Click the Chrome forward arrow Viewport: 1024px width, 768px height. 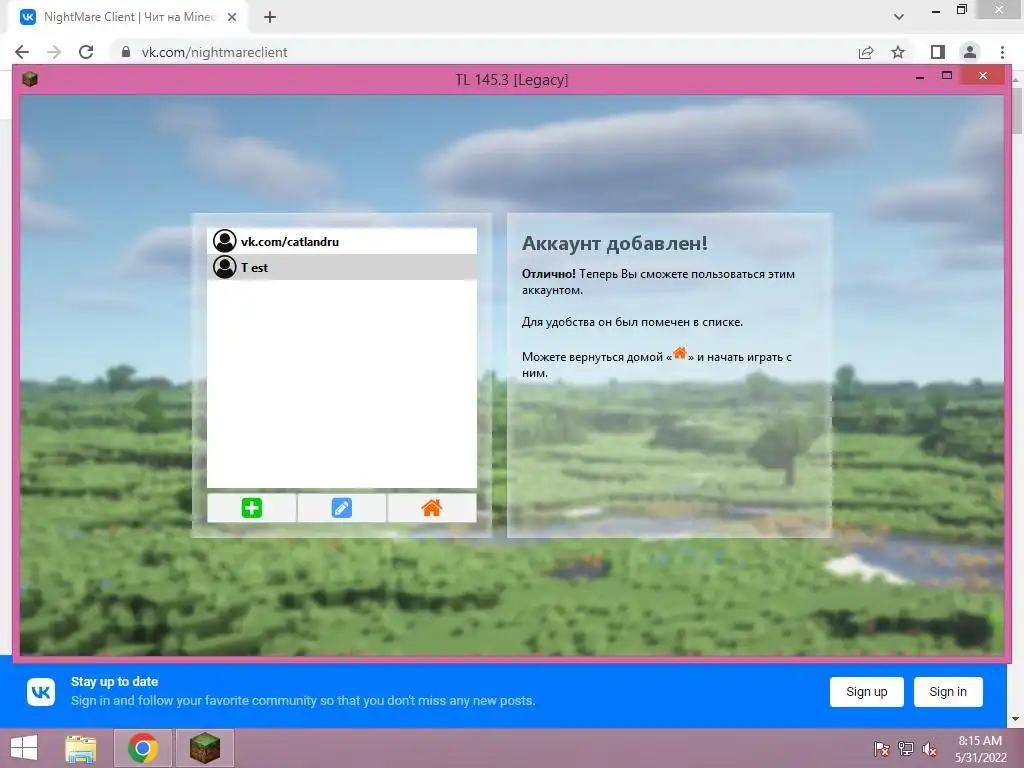(54, 52)
